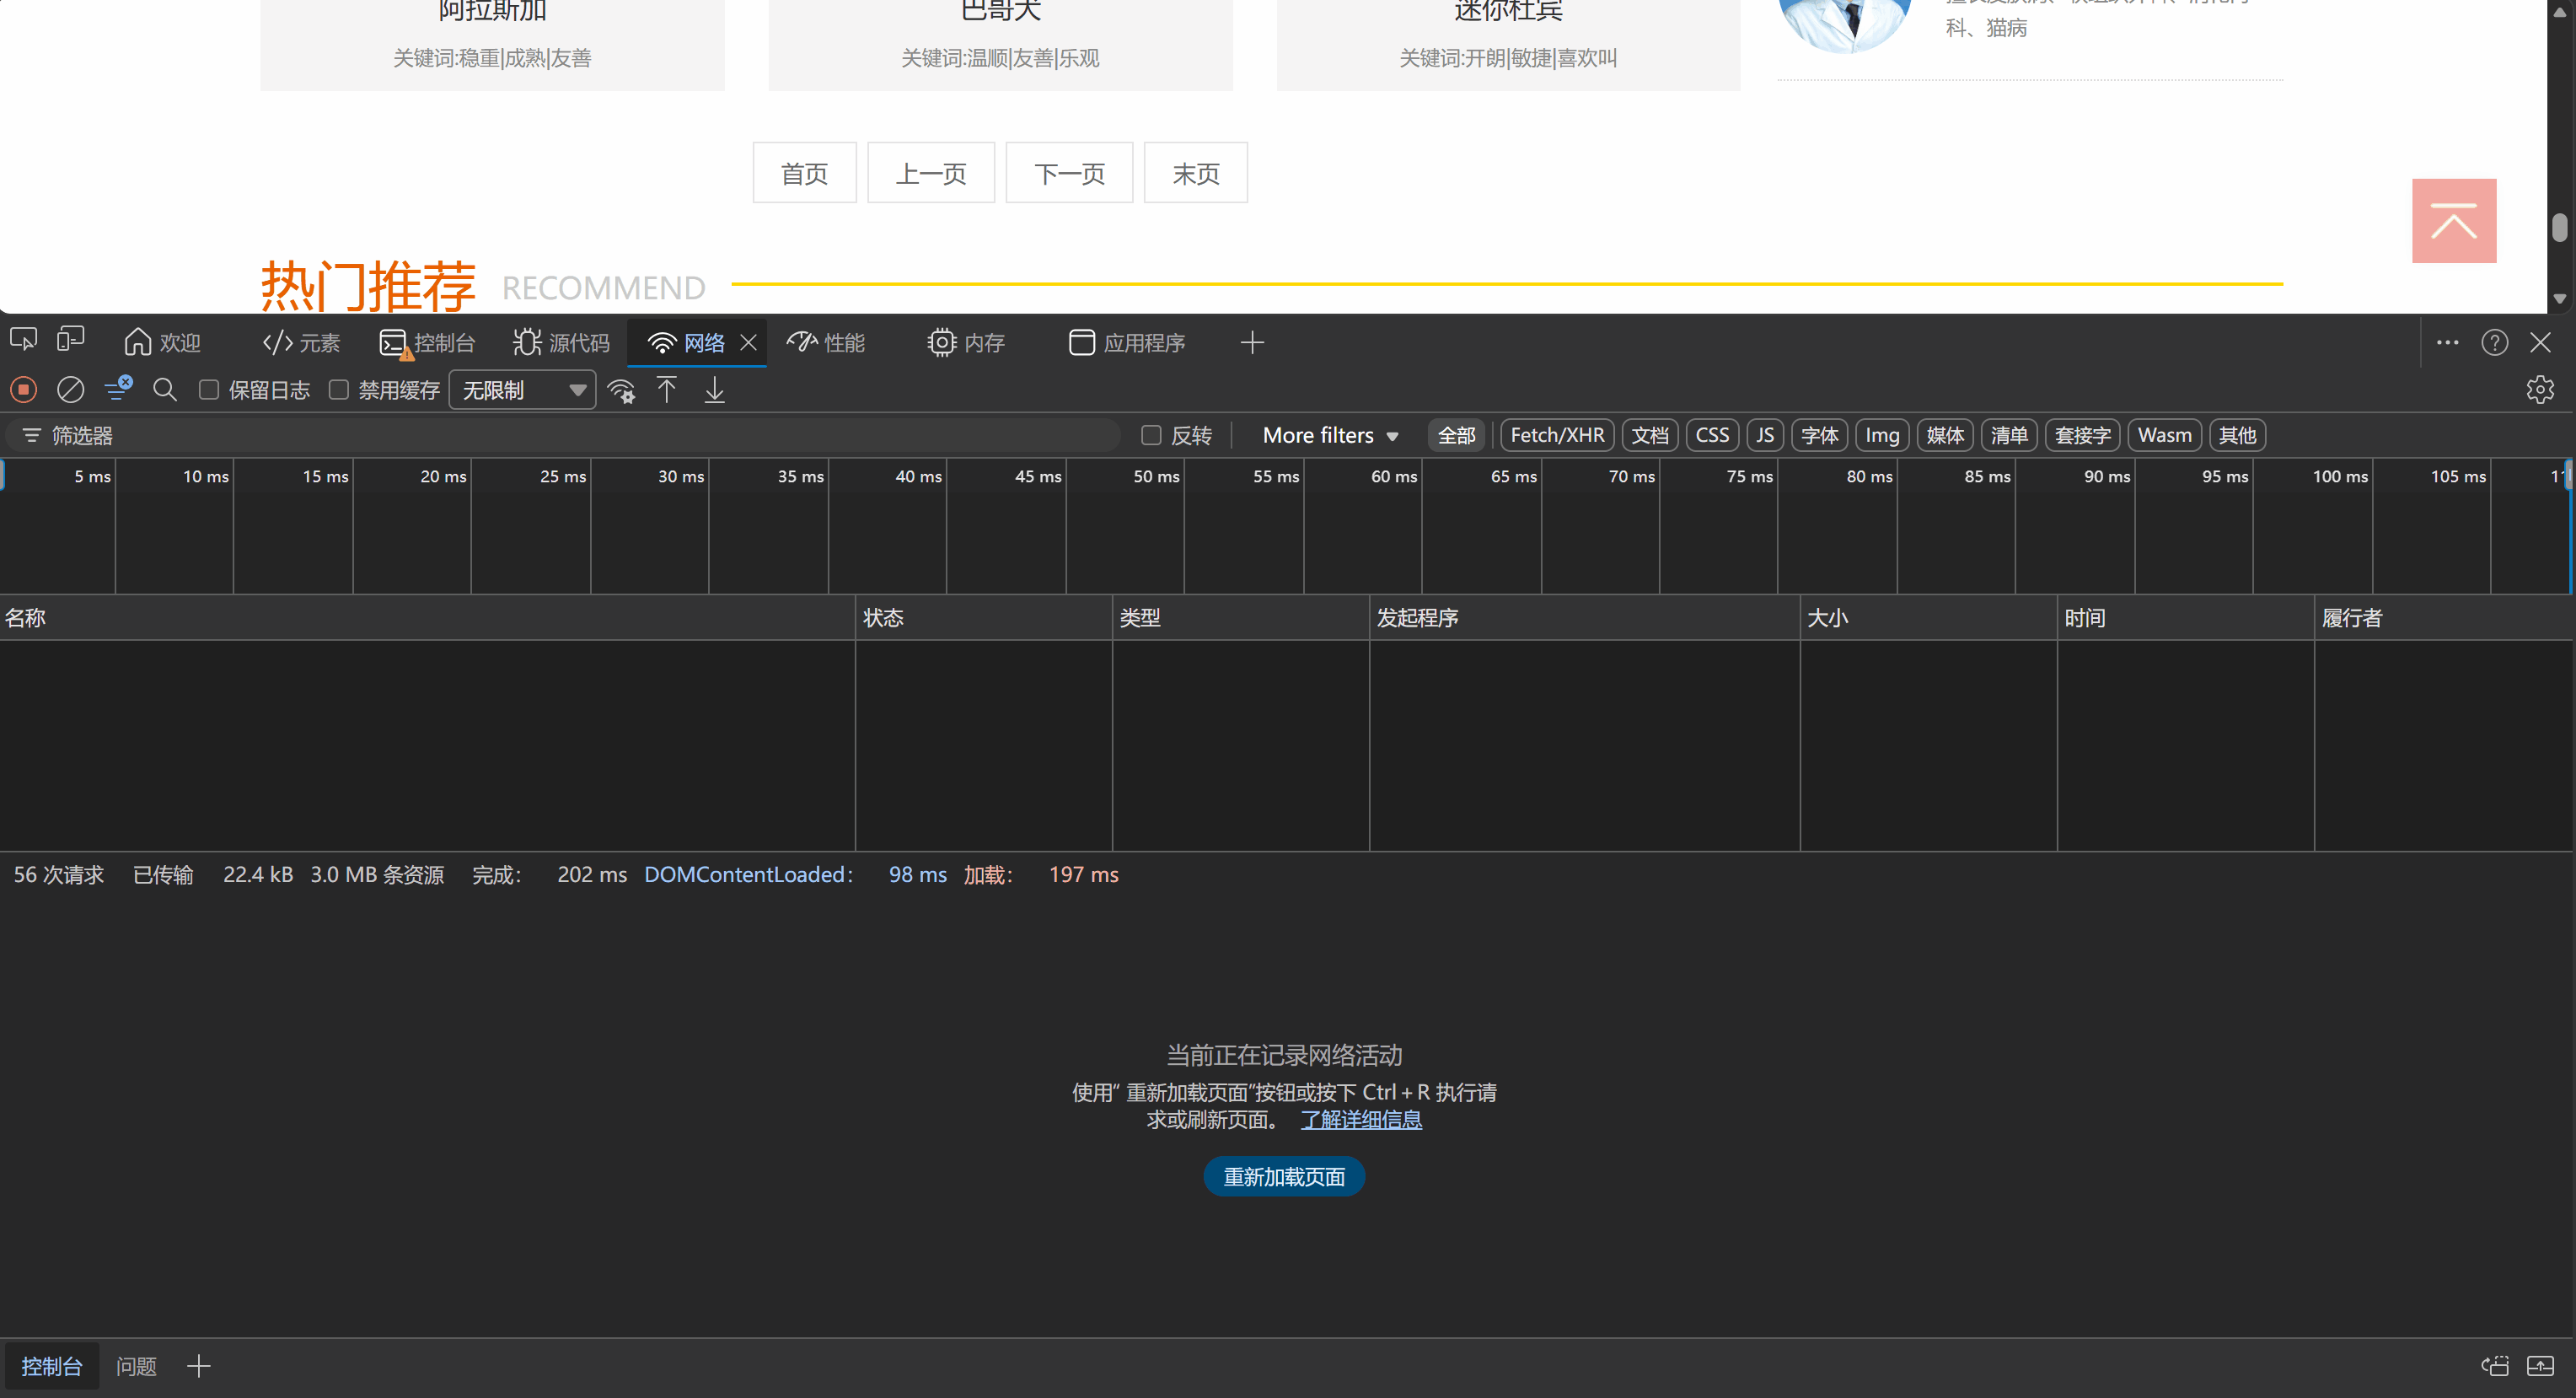
Task: Open the 无限制 throttling dropdown
Action: pyautogui.click(x=521, y=390)
